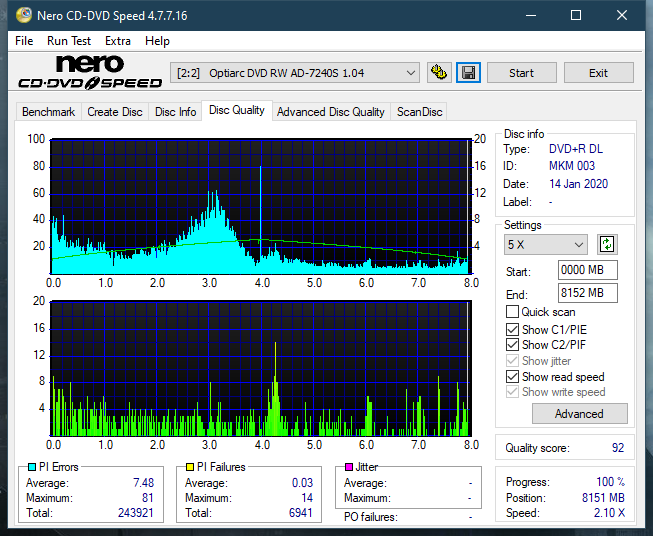Click the yellow PI Failures legend swatch
The width and height of the screenshot is (653, 536).
click(x=190, y=467)
